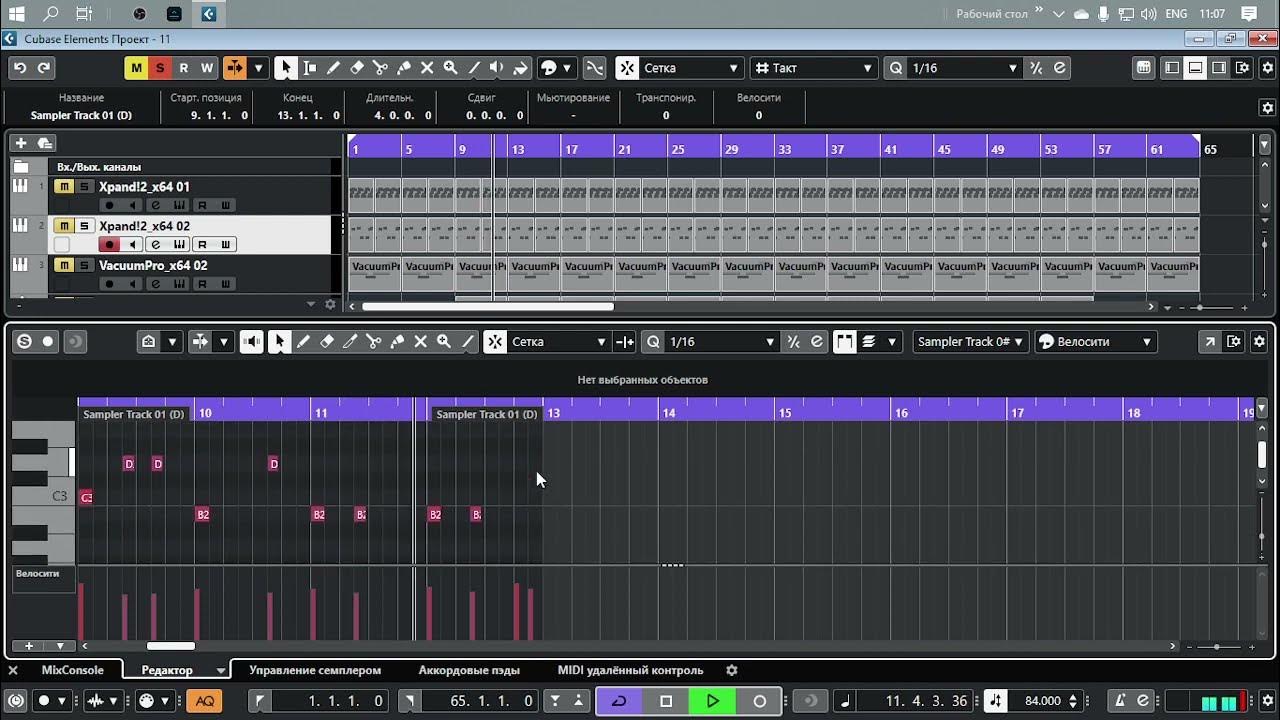The image size is (1280, 720).
Task: Click the iterative quantize icon in project toolbar
Action: 1036,68
